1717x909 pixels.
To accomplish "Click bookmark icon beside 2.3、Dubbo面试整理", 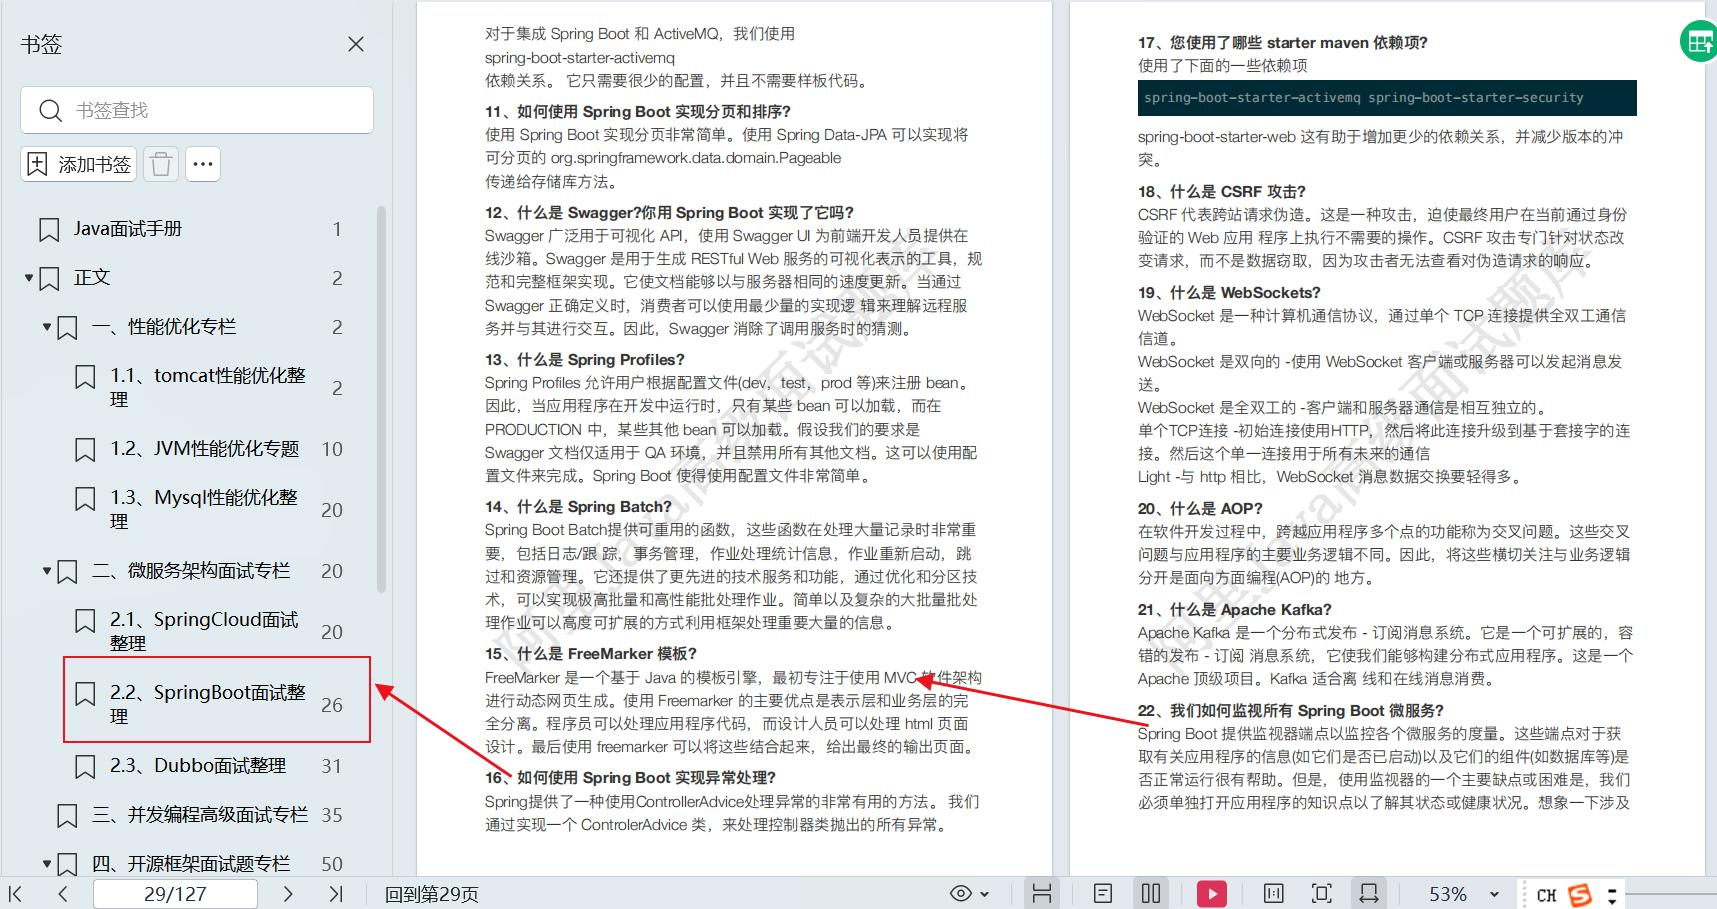I will (x=86, y=767).
